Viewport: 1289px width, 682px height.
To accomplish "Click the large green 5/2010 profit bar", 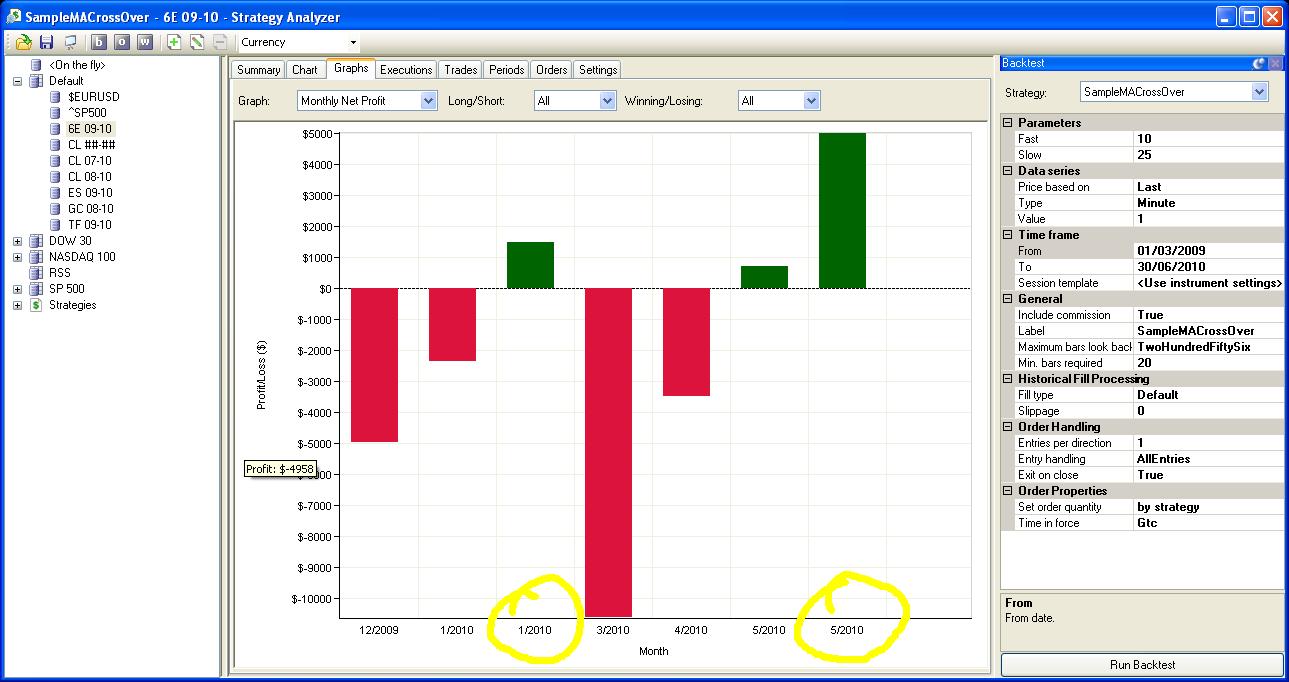I will [842, 211].
